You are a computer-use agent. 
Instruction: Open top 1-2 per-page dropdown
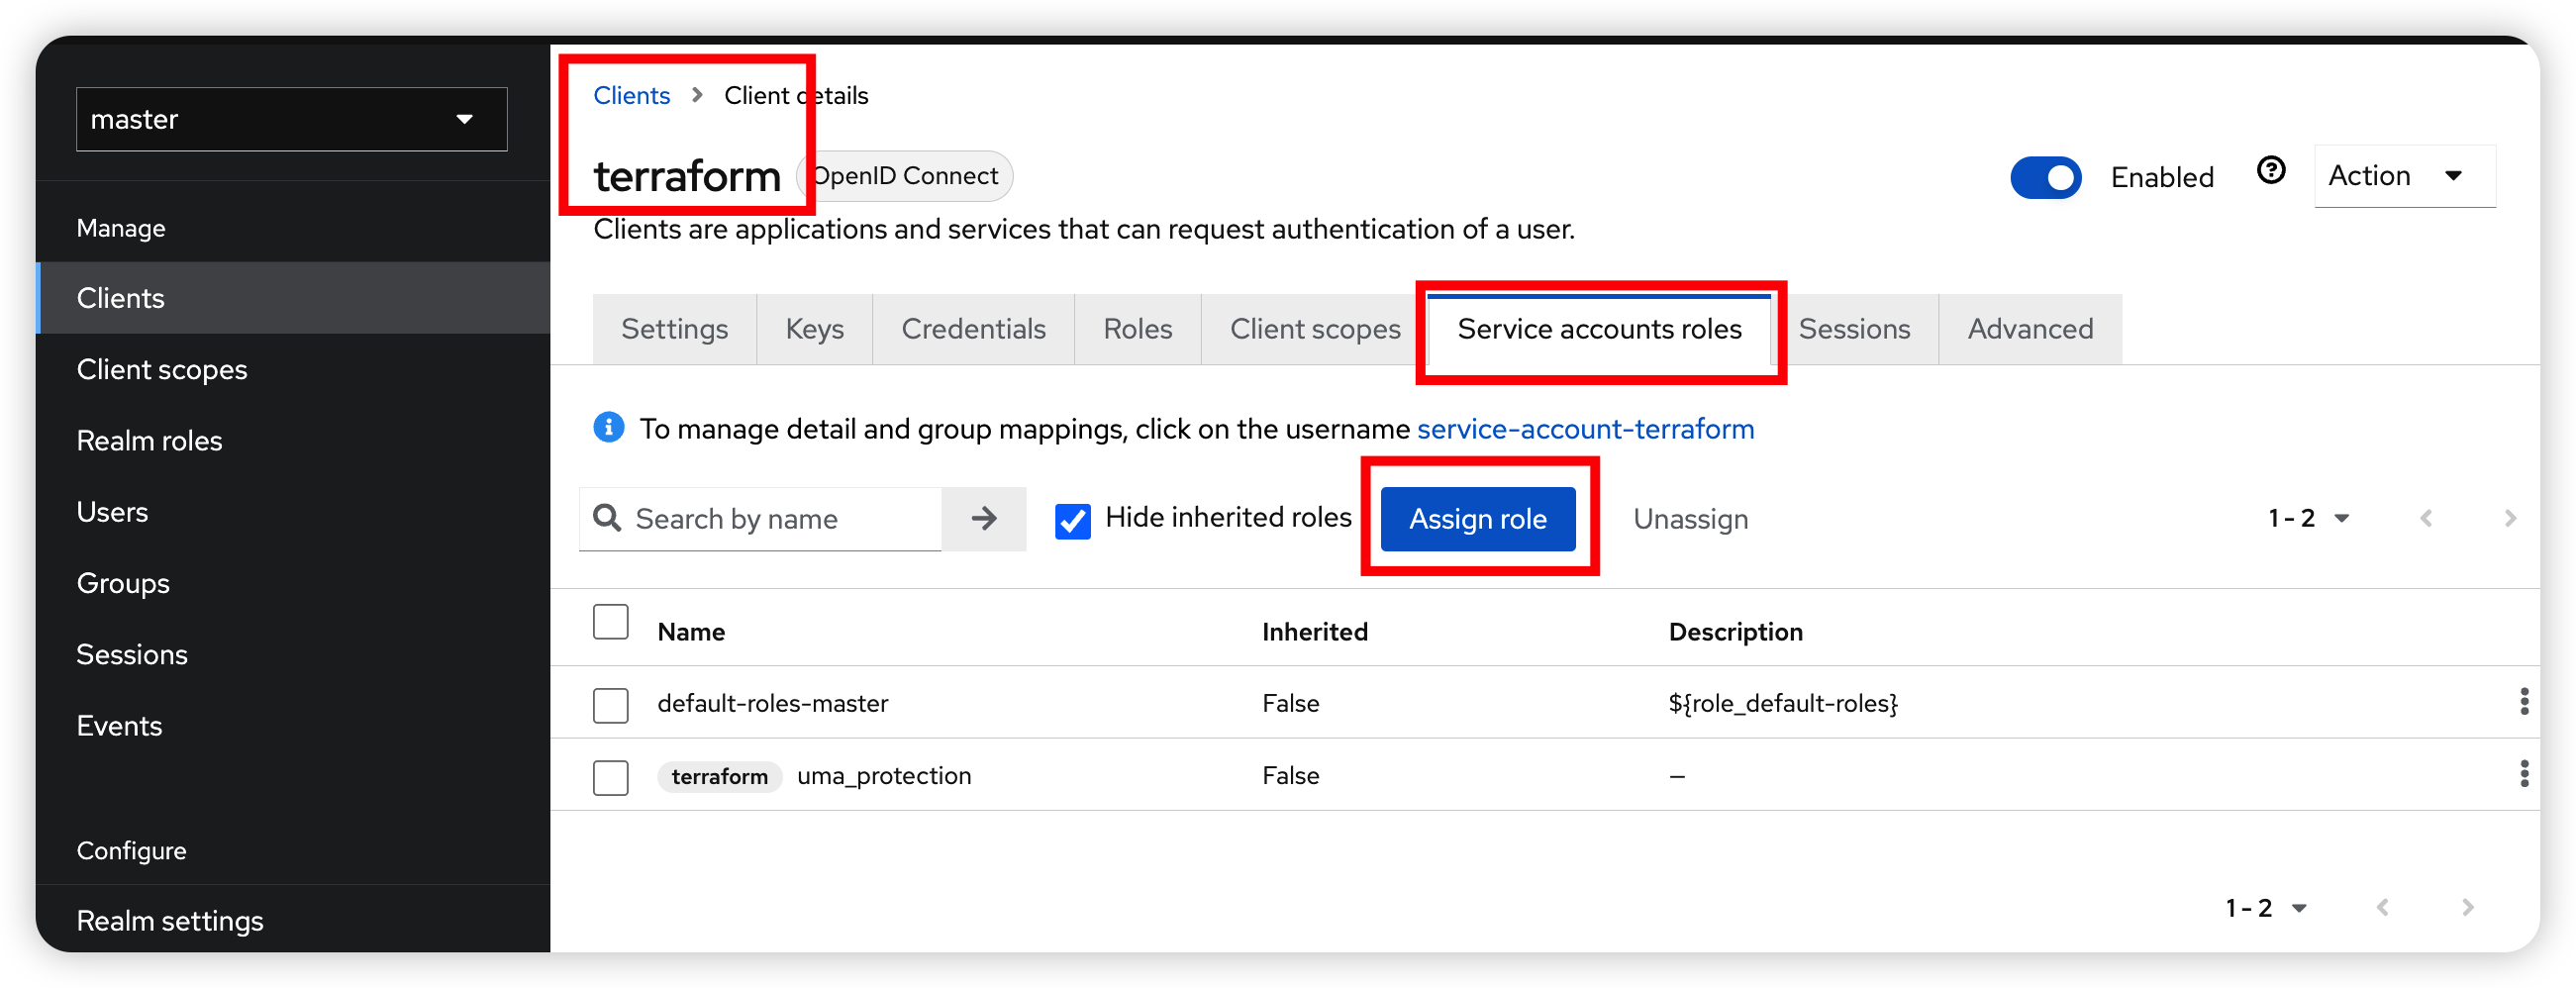click(x=2307, y=518)
